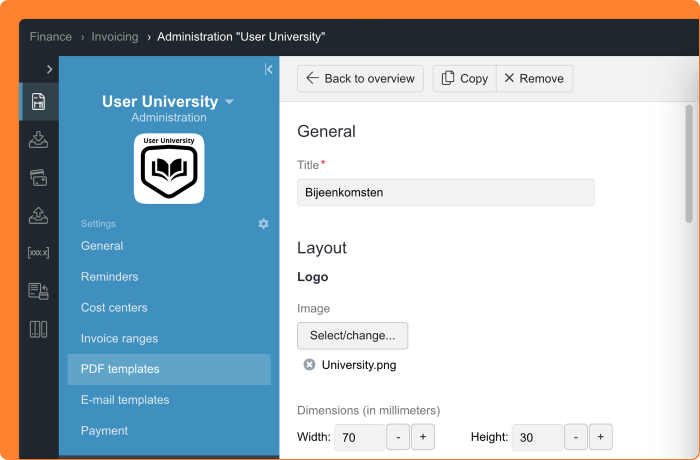Increase the Width value with plus button
The height and width of the screenshot is (460, 700).
pos(422,437)
